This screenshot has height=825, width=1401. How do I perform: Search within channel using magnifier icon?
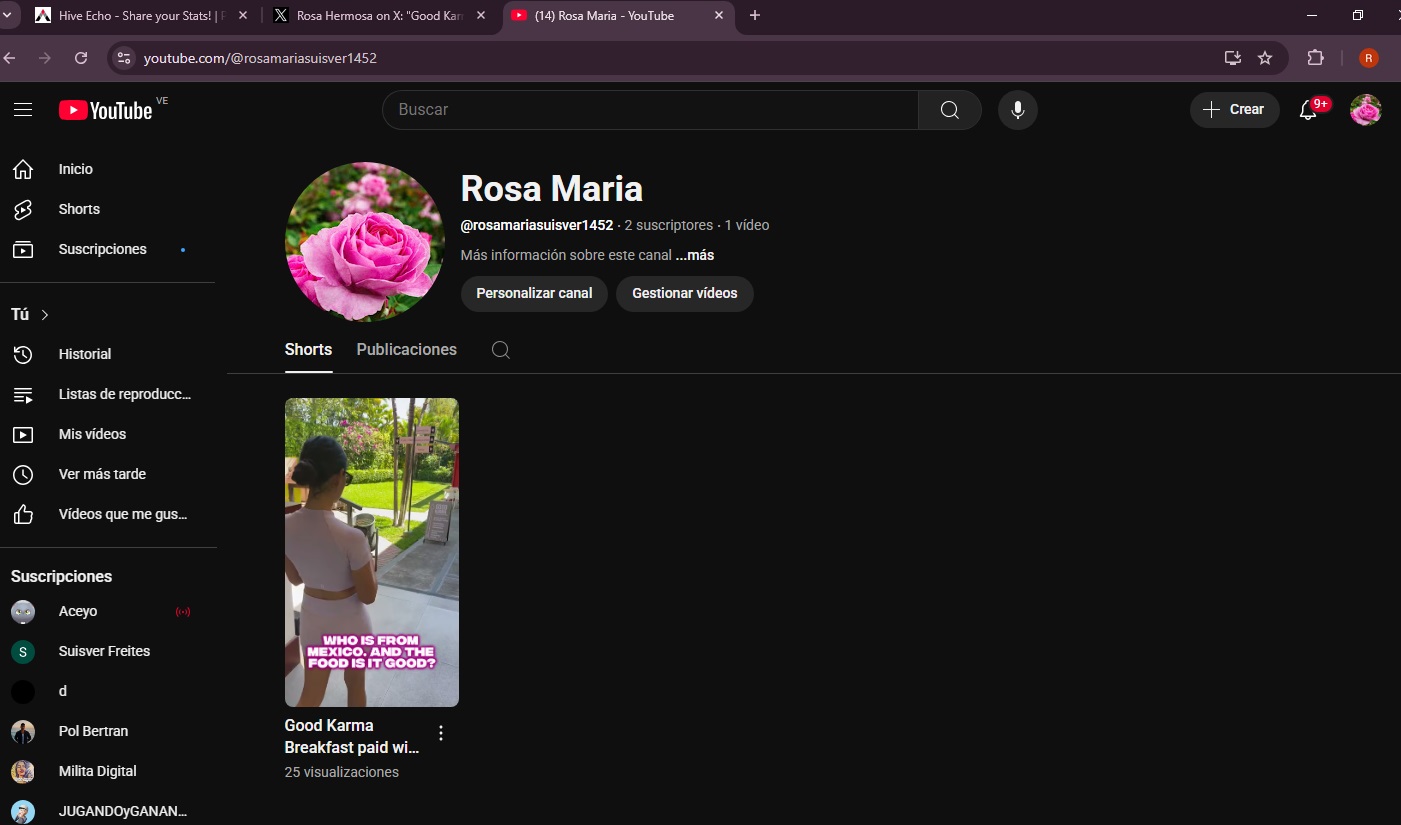501,350
